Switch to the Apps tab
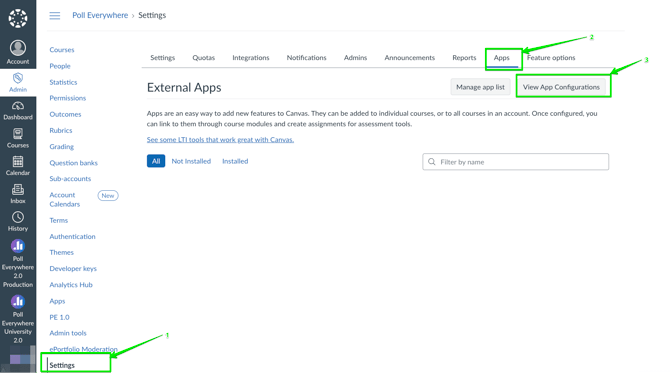Image resolution: width=670 pixels, height=374 pixels. pos(502,58)
